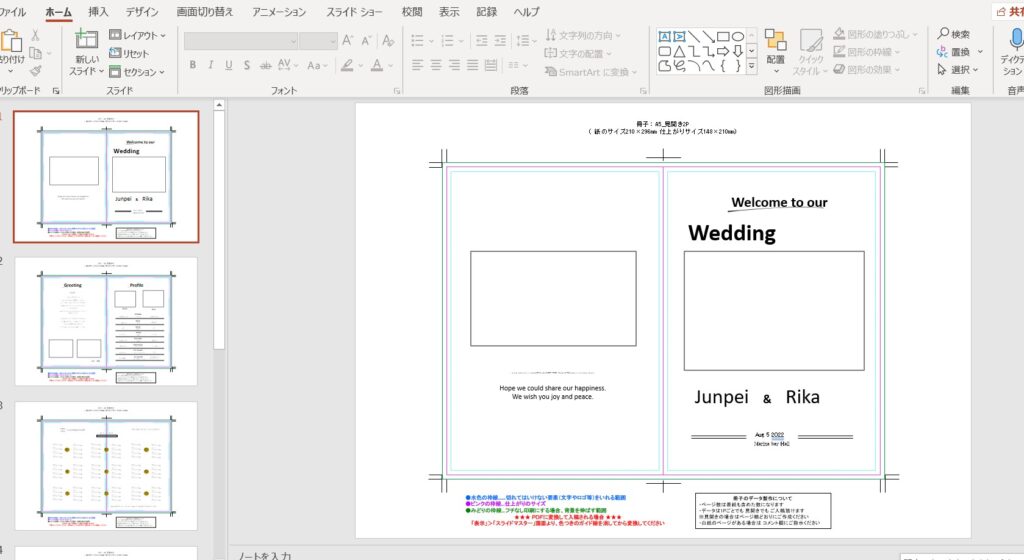Open the Insert (挿入) tab
Screen dimensions: 1024x560
click(98, 12)
